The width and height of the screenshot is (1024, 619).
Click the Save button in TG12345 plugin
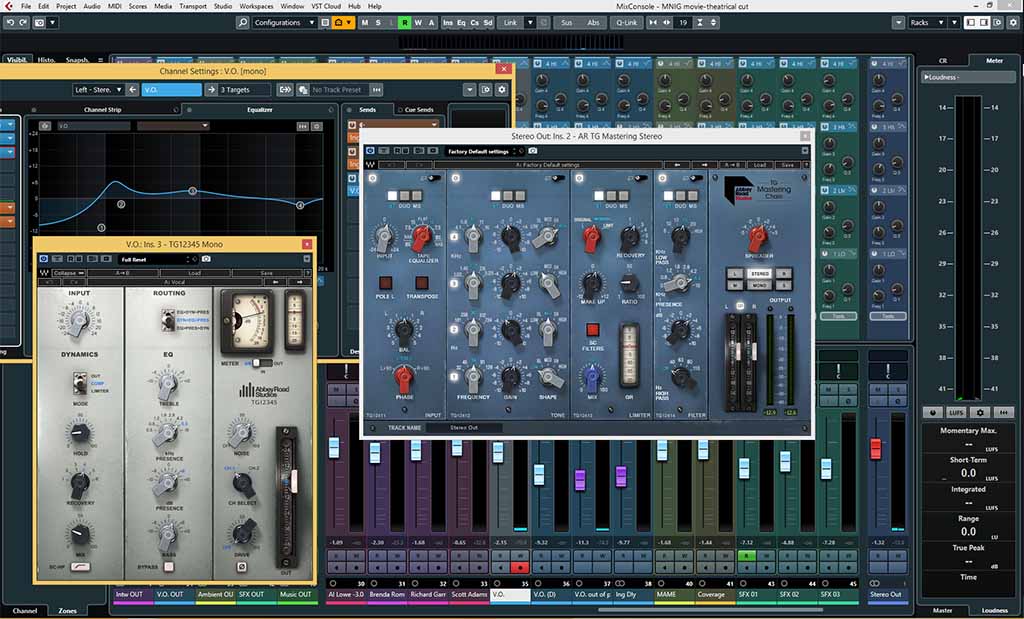[x=267, y=273]
